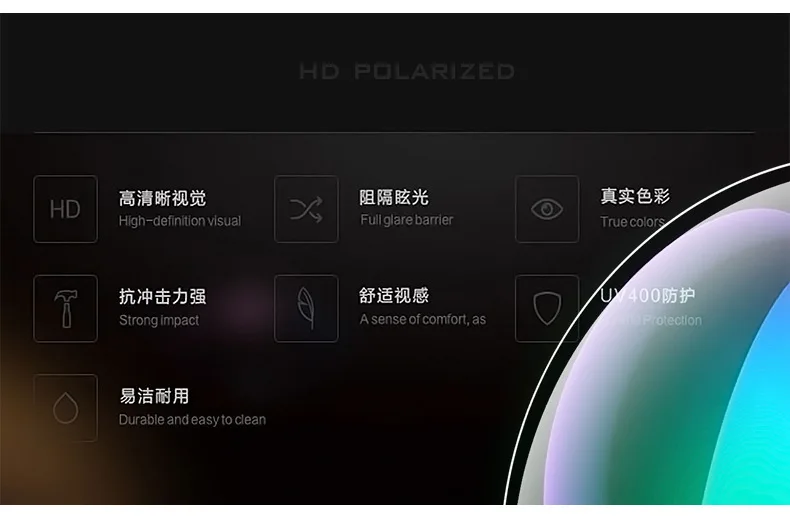The width and height of the screenshot is (790, 531).
Task: Click the HD icon box
Action: (x=65, y=209)
